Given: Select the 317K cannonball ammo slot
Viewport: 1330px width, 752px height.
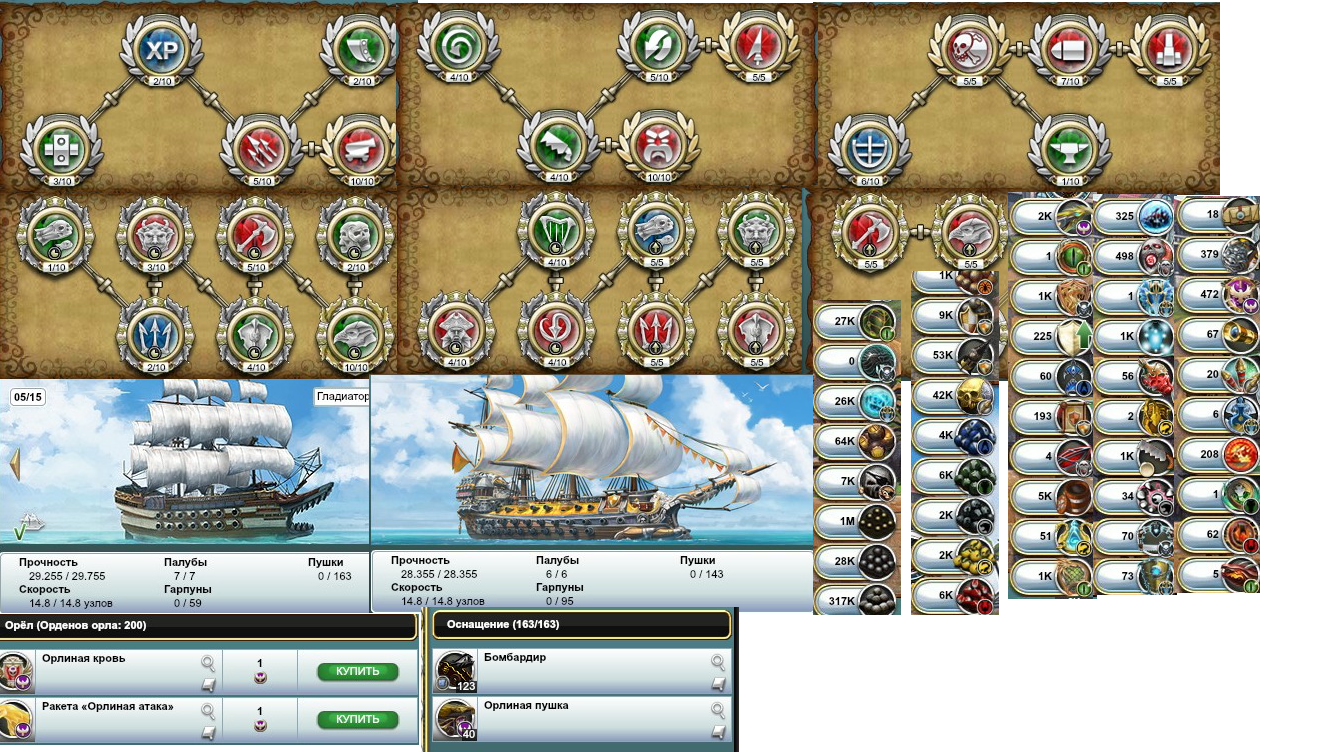Looking at the screenshot, I should click(x=855, y=601).
